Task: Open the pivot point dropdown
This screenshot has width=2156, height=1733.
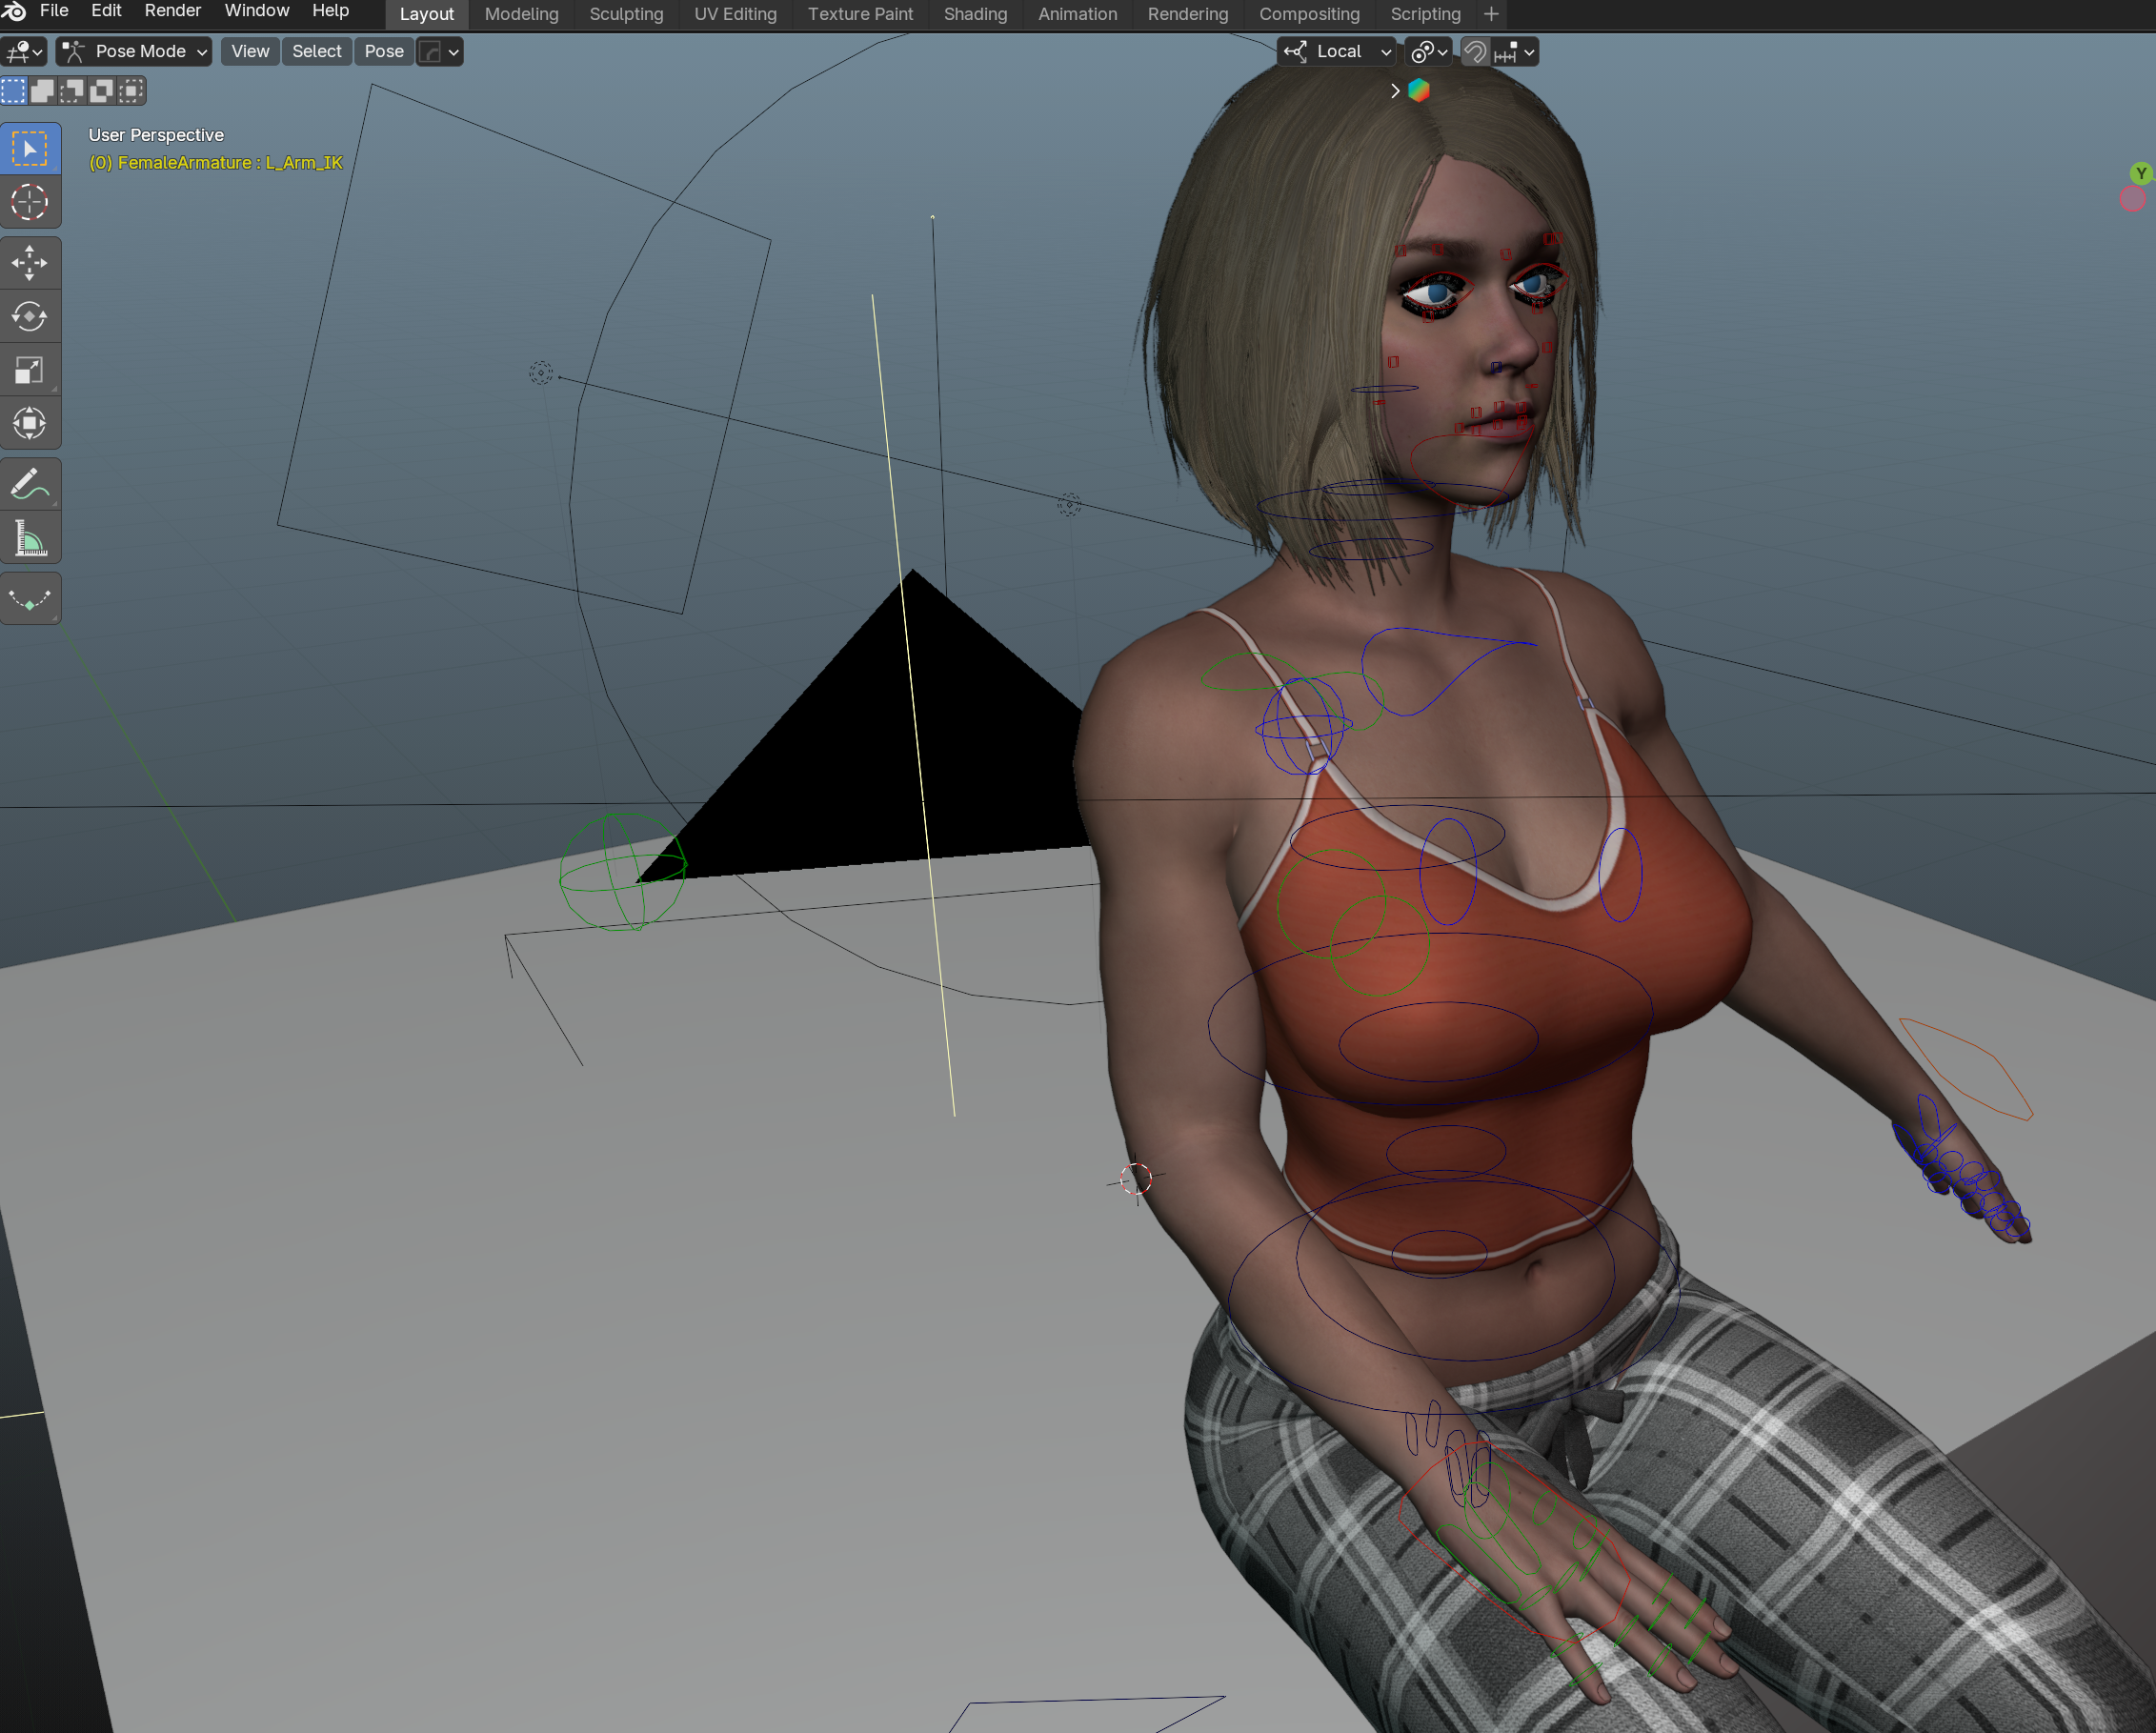Action: (x=1428, y=51)
